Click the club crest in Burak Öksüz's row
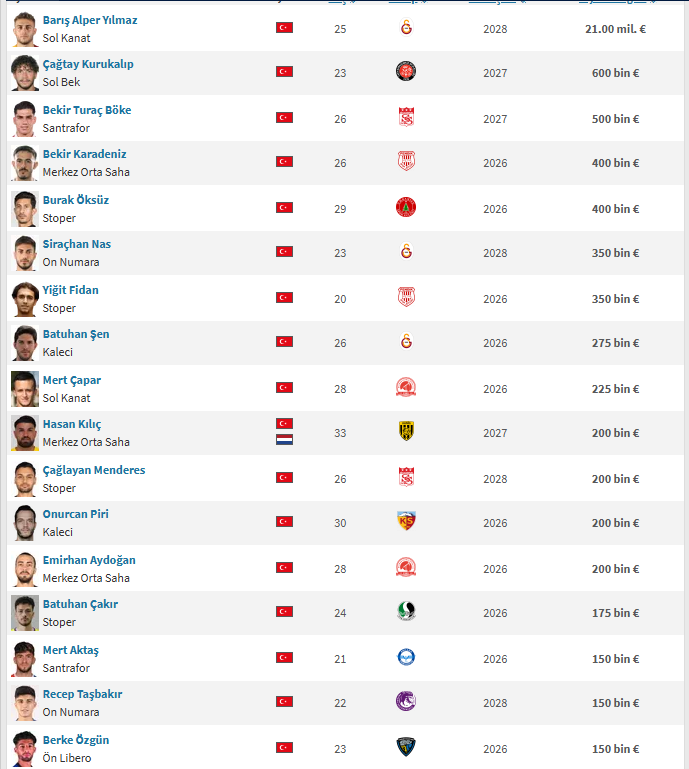Screen dimensions: 689x769 406,208
